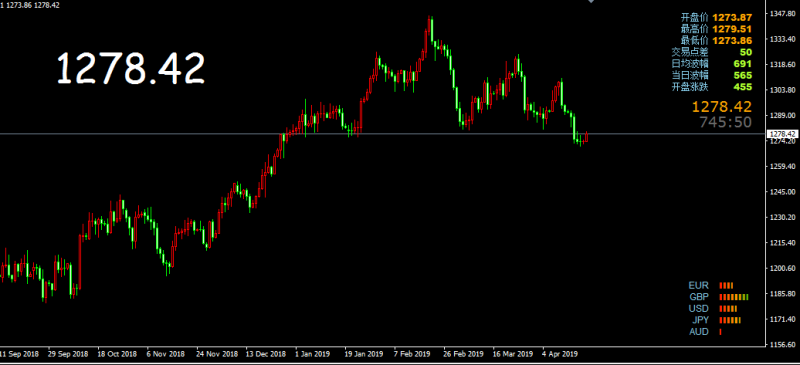Screen dimensions: 800x365
Task: Click the 1200.60 price axis label
Action: coord(784,268)
